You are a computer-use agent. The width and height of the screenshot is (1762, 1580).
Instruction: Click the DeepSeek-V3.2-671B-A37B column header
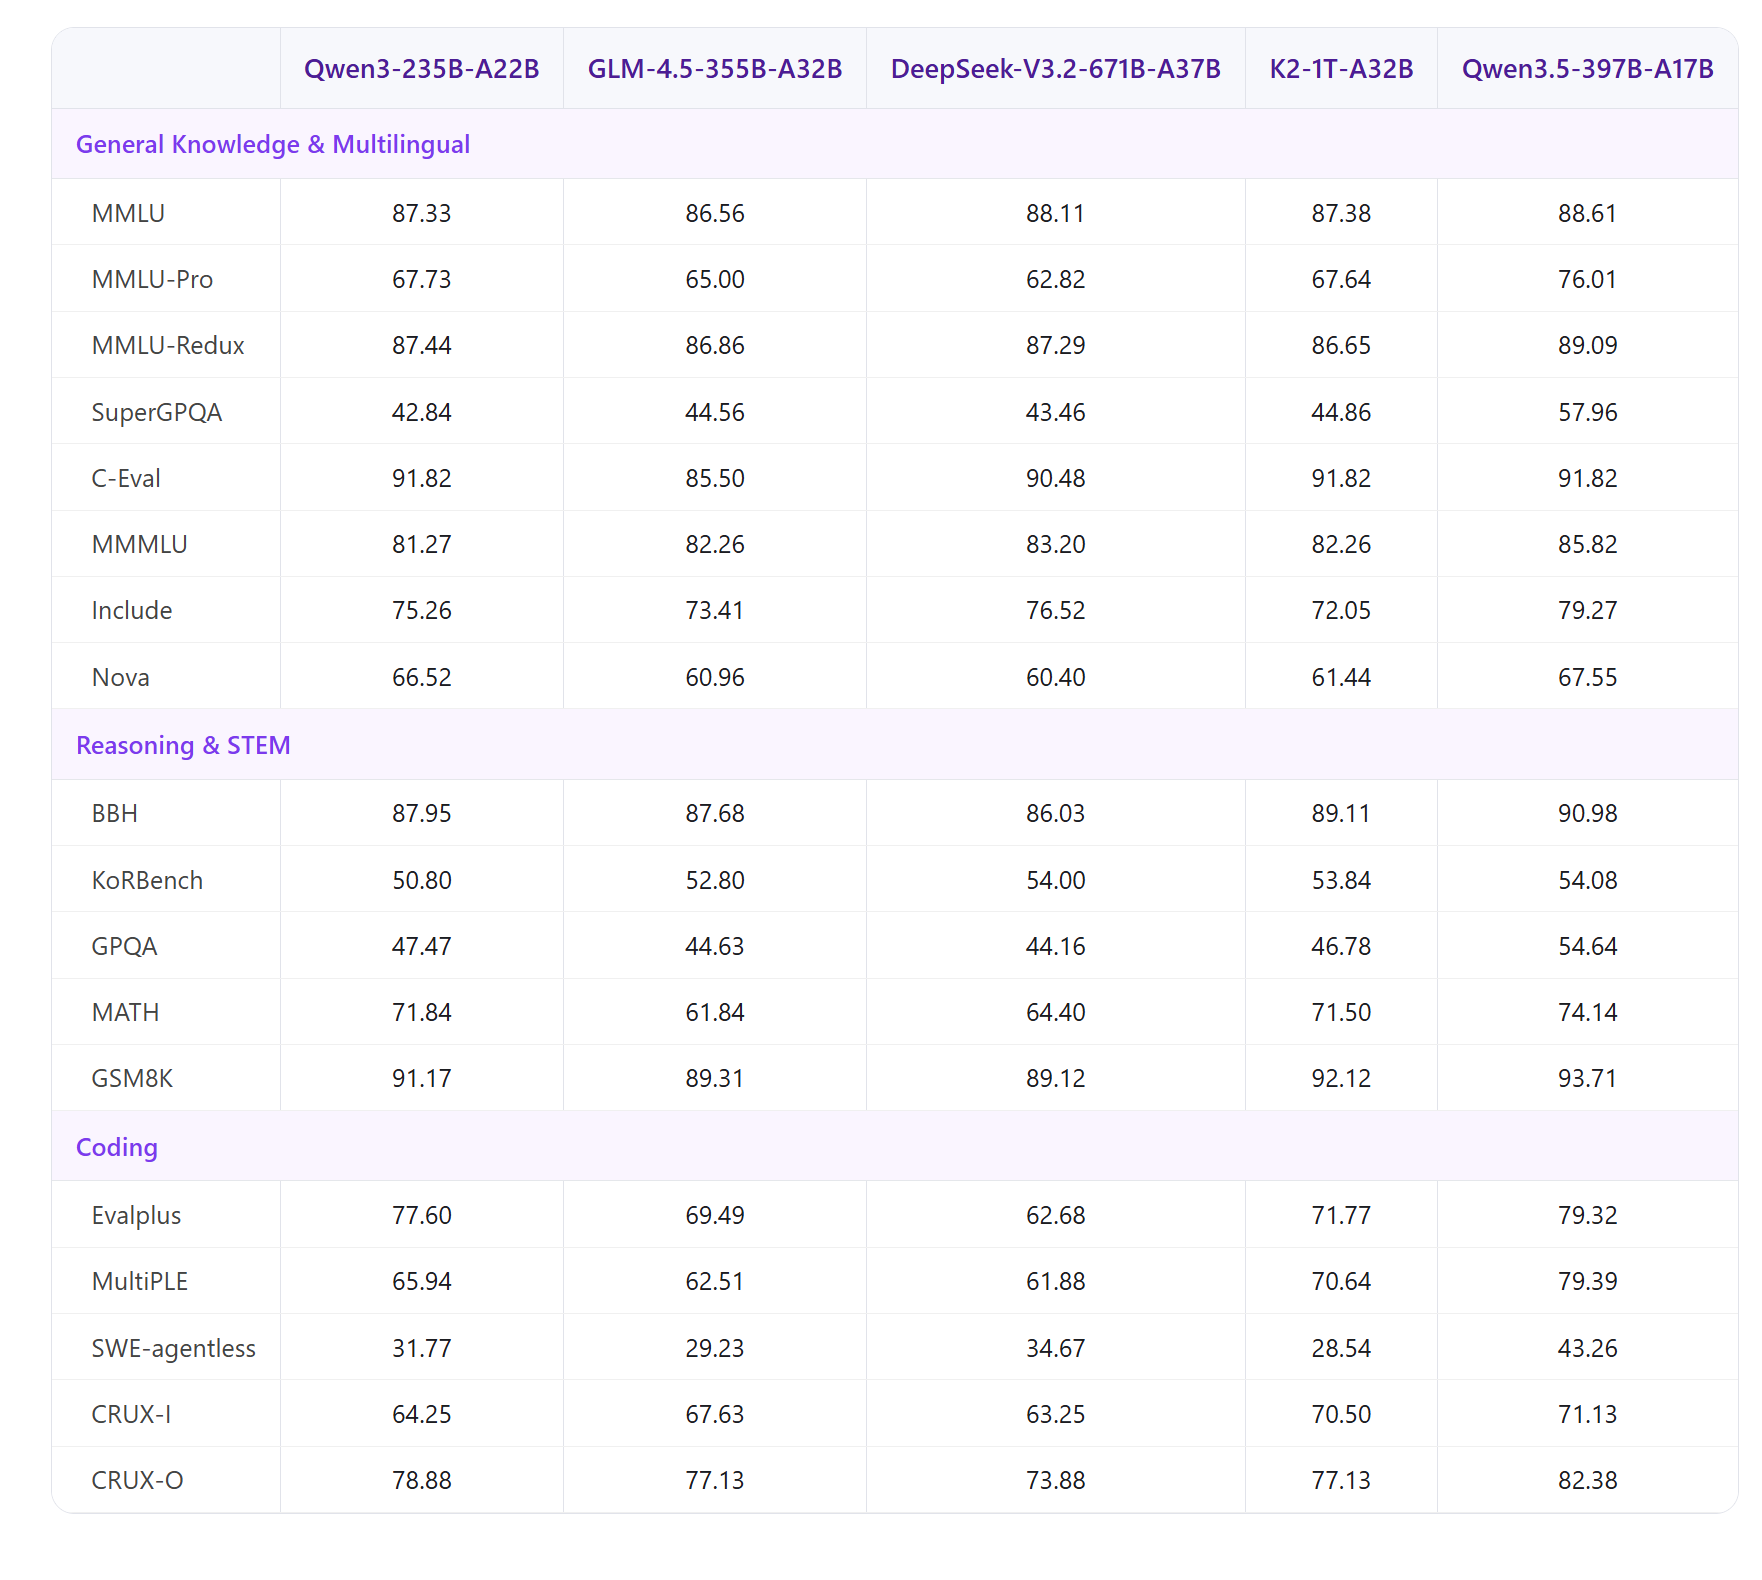[x=1055, y=69]
